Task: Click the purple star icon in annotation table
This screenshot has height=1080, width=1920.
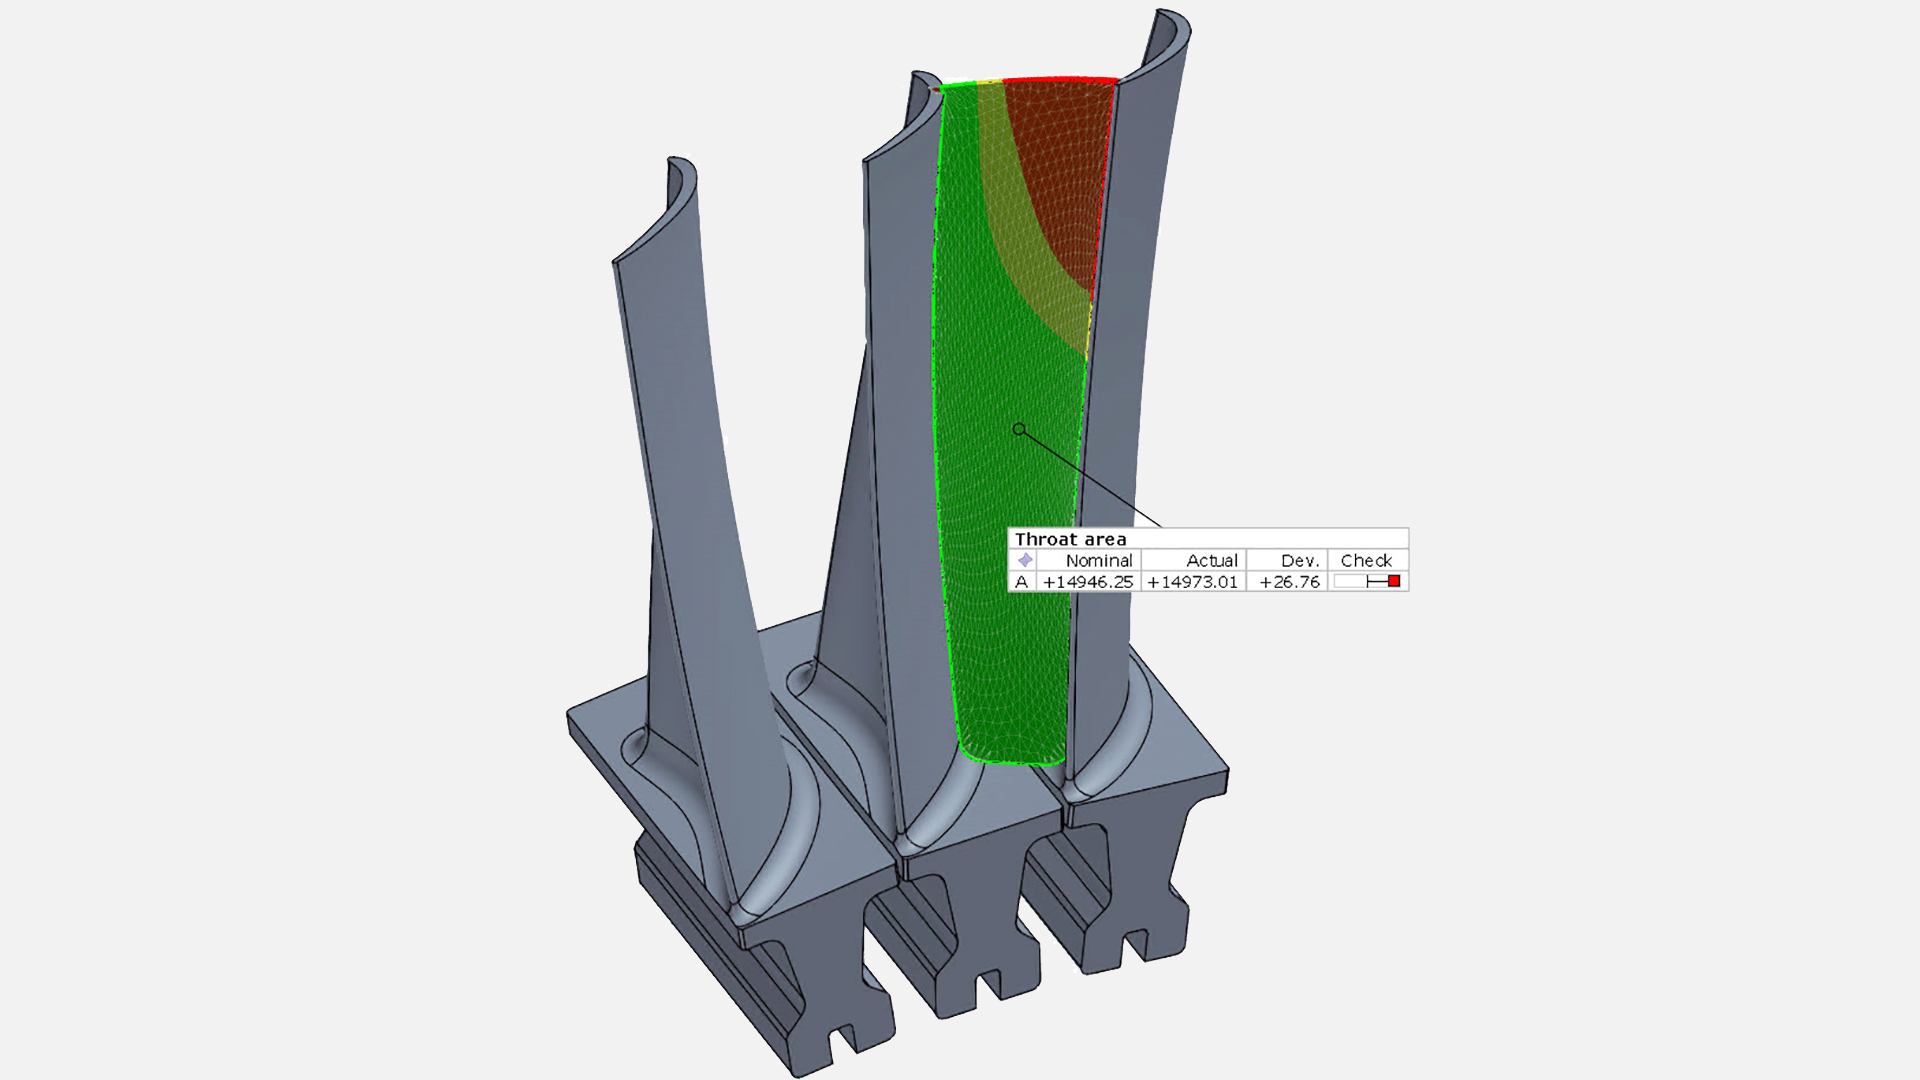Action: [x=1024, y=560]
